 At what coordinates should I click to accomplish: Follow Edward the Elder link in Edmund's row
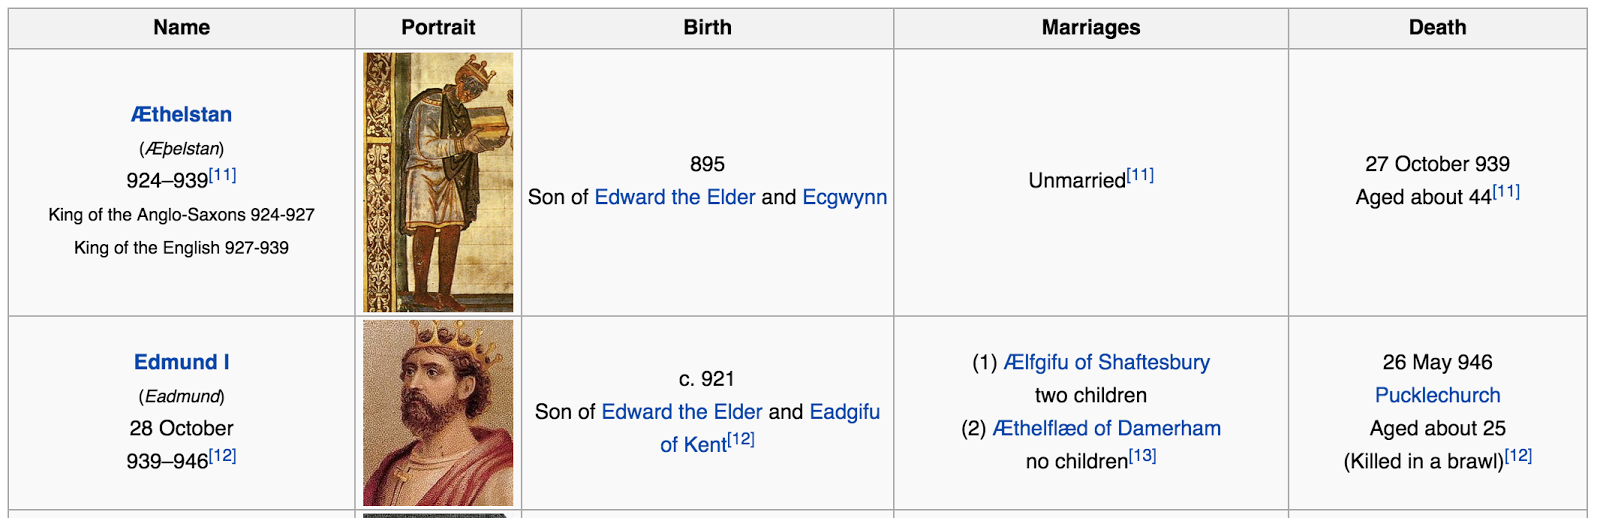[x=682, y=412]
